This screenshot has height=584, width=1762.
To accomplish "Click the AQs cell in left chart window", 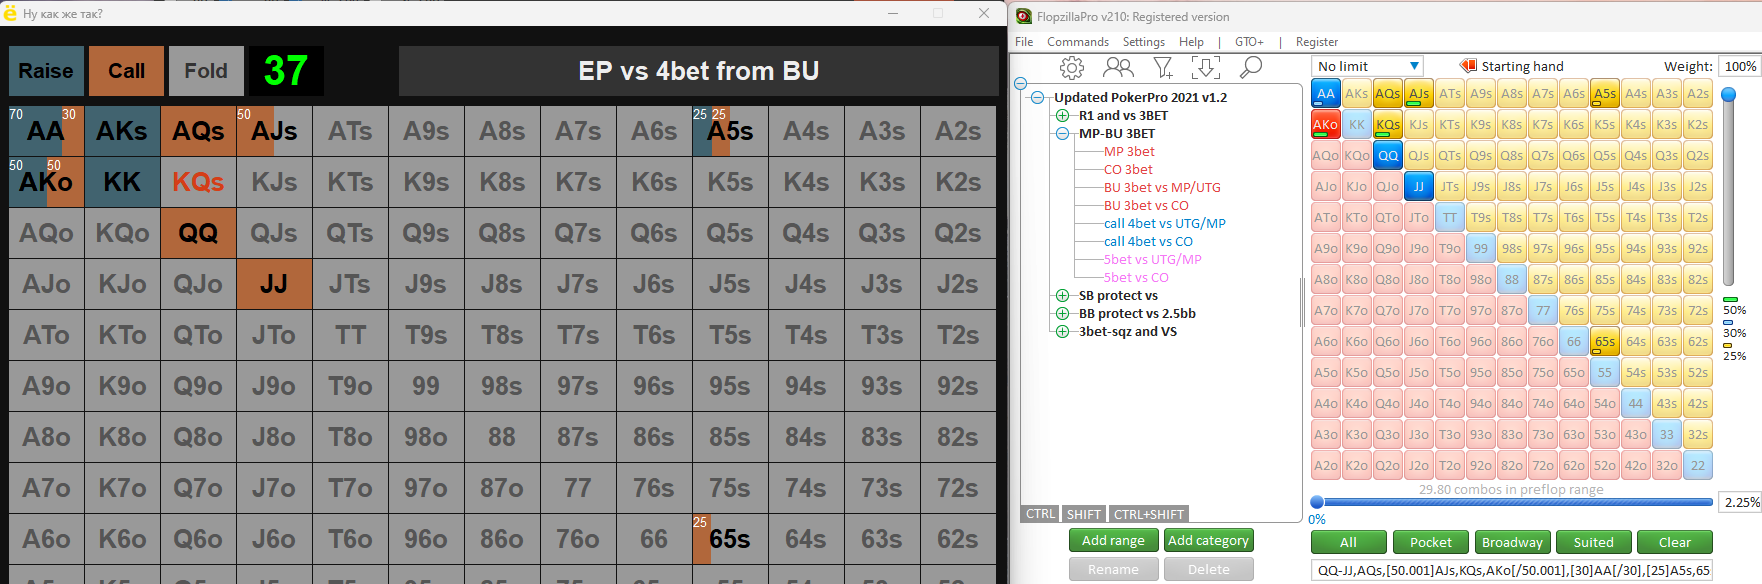I will [x=198, y=131].
